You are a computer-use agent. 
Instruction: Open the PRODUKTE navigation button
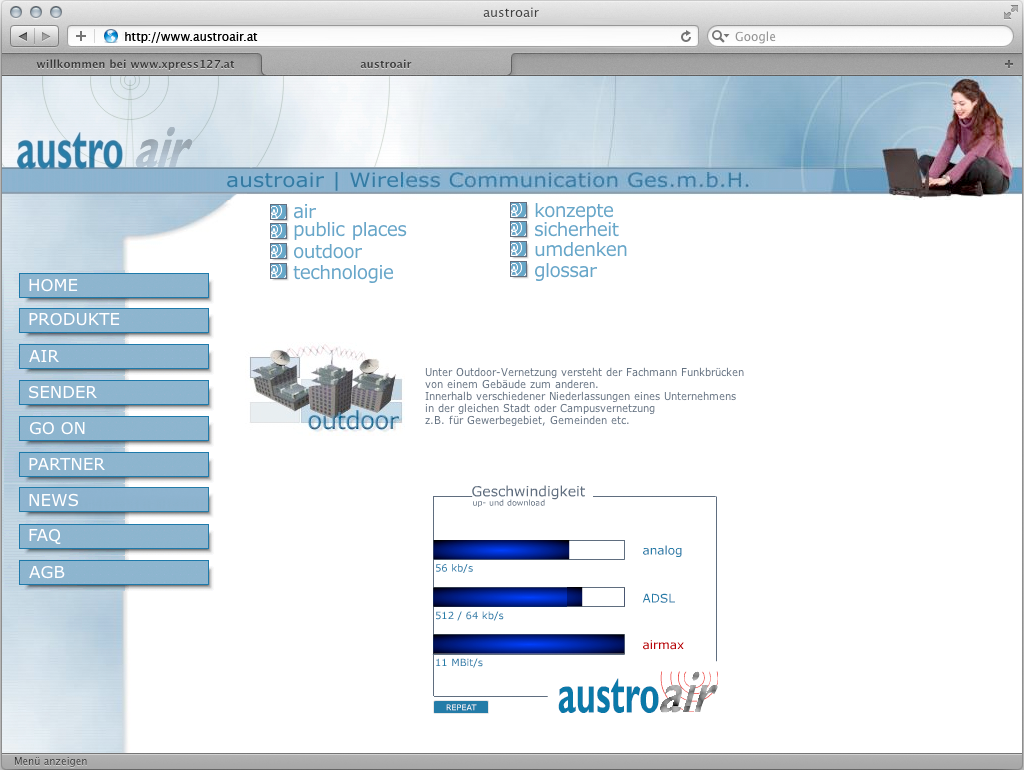pyautogui.click(x=114, y=320)
